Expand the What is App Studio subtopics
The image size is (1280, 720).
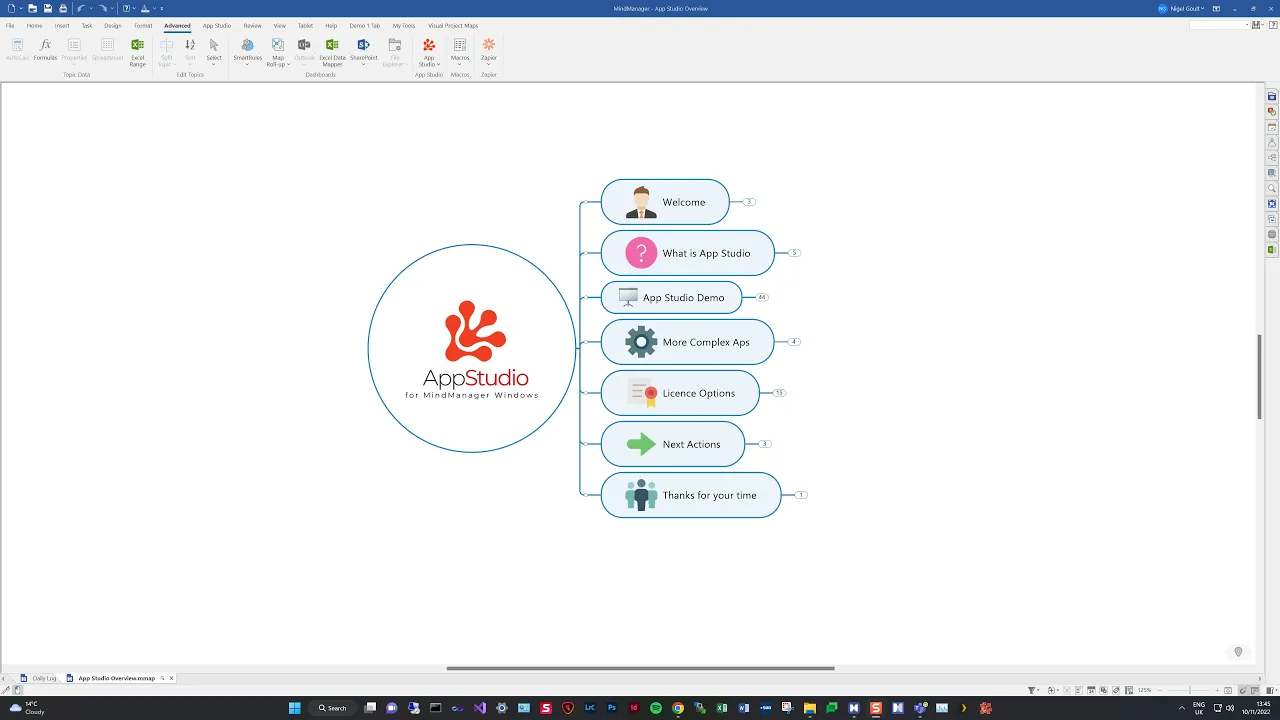pyautogui.click(x=794, y=253)
